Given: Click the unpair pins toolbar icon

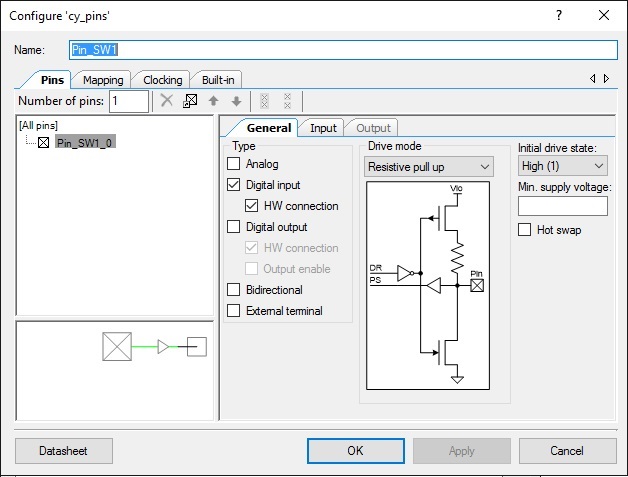Looking at the screenshot, I should pos(288,101).
